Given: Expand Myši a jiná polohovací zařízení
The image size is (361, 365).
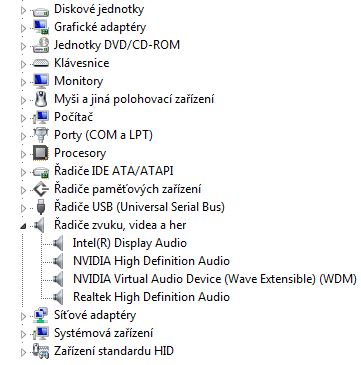Looking at the screenshot, I should pyautogui.click(x=23, y=100).
